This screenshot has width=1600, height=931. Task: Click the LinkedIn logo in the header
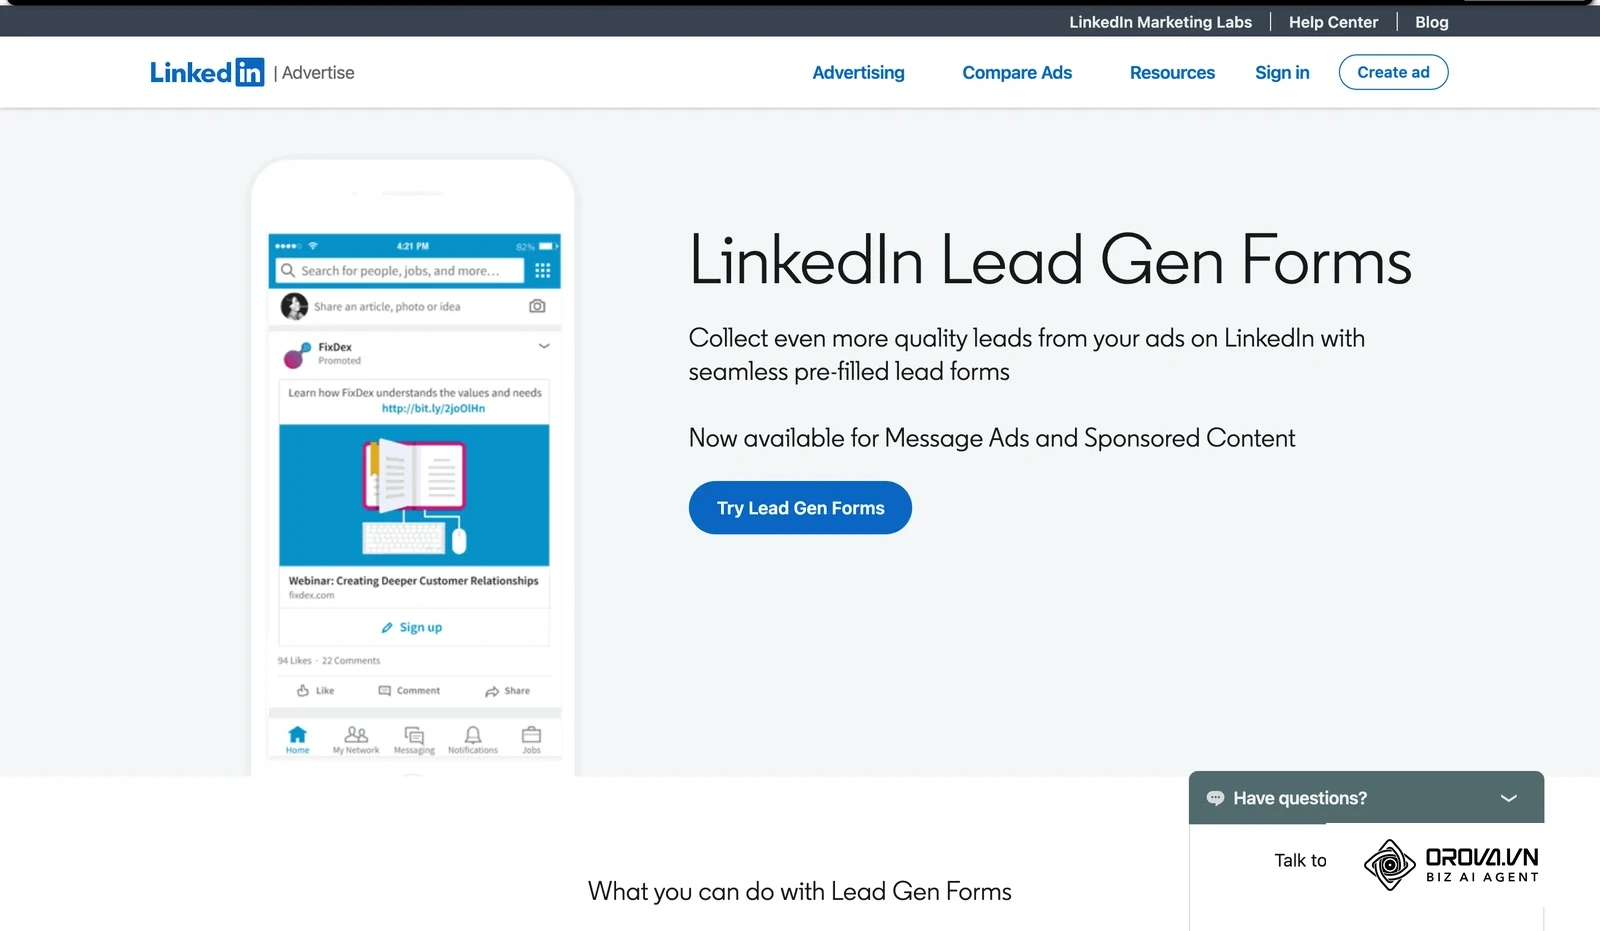[207, 72]
